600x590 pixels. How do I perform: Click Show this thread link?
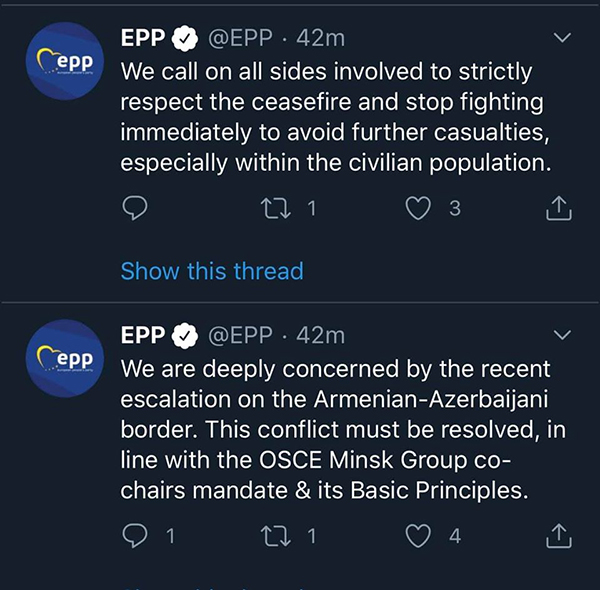212,271
